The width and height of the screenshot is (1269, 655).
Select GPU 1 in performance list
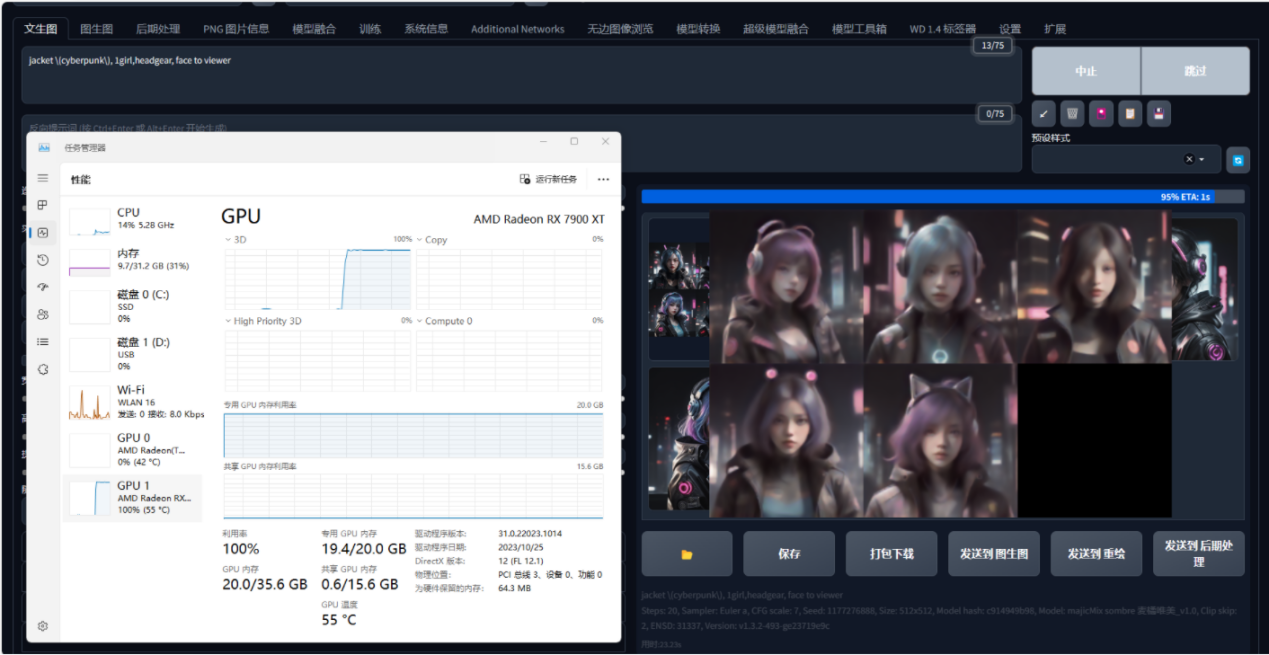tap(132, 497)
